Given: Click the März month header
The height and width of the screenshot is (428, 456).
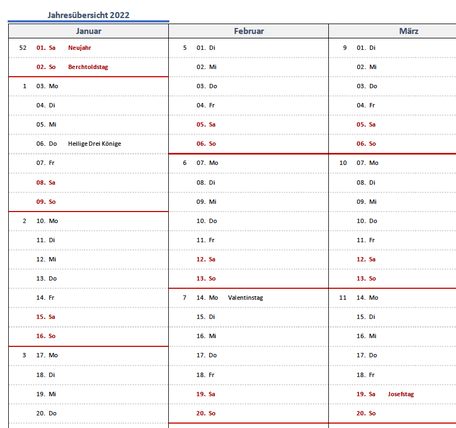Looking at the screenshot, I should click(x=409, y=31).
